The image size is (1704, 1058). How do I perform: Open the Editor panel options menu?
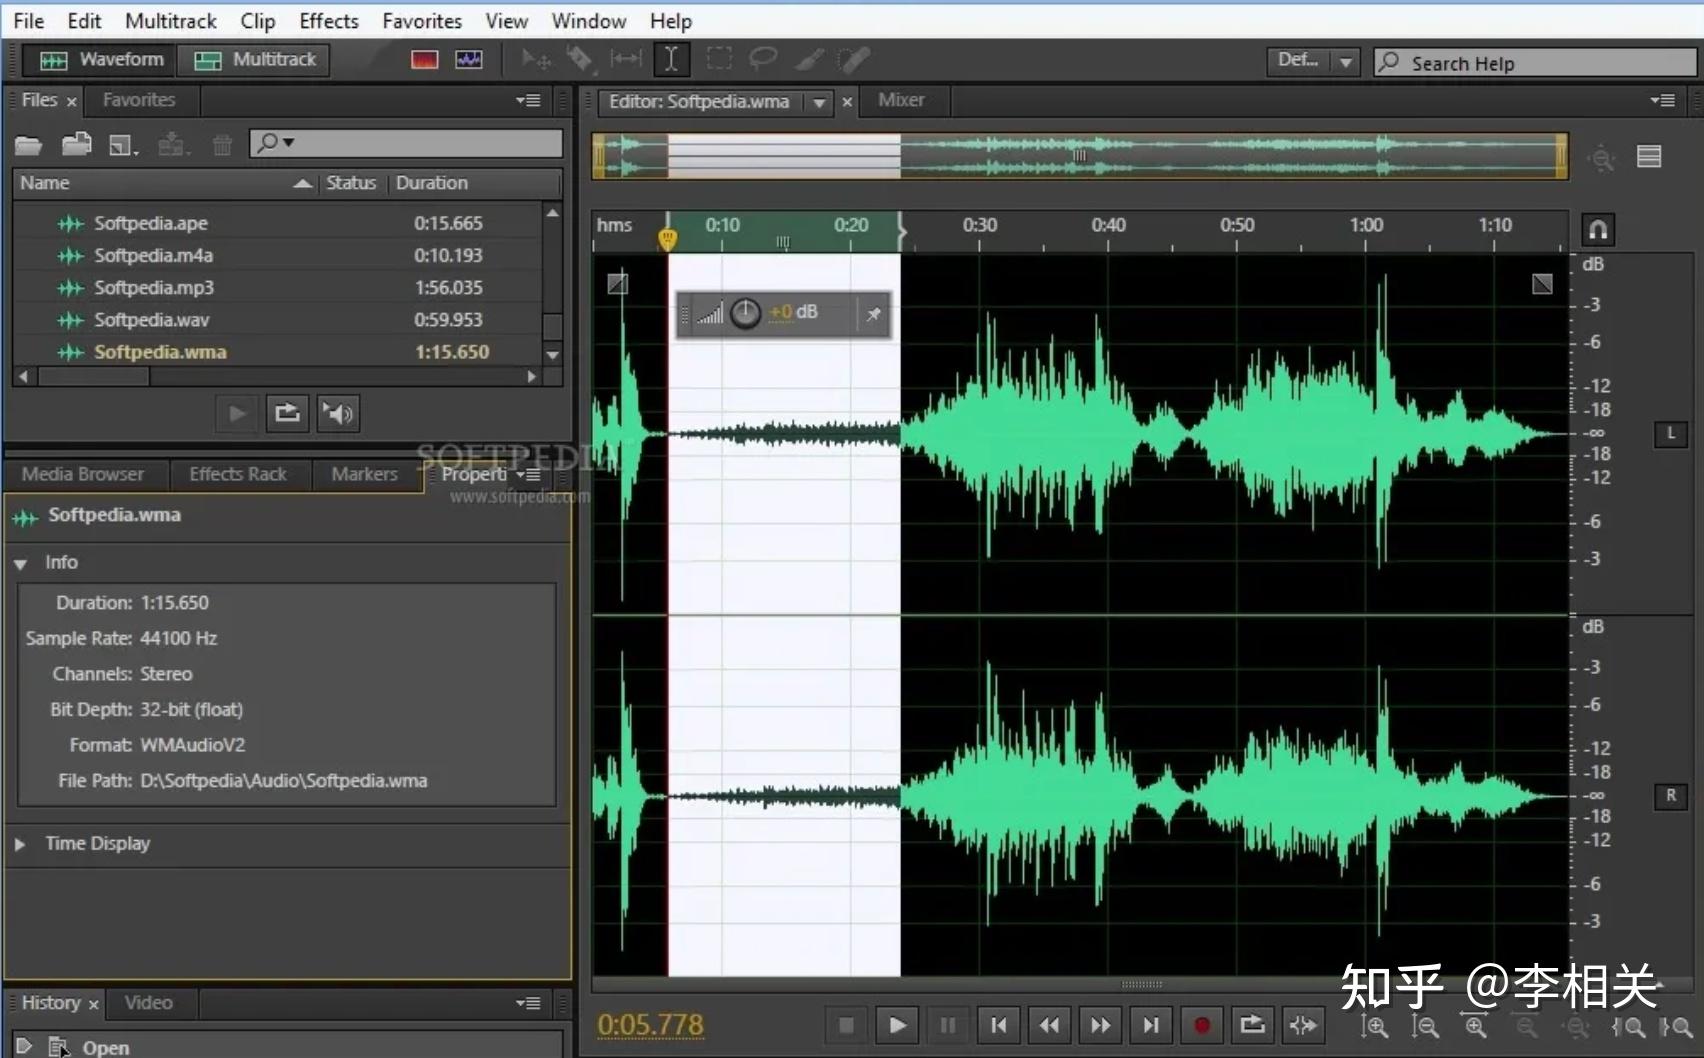pos(1663,100)
